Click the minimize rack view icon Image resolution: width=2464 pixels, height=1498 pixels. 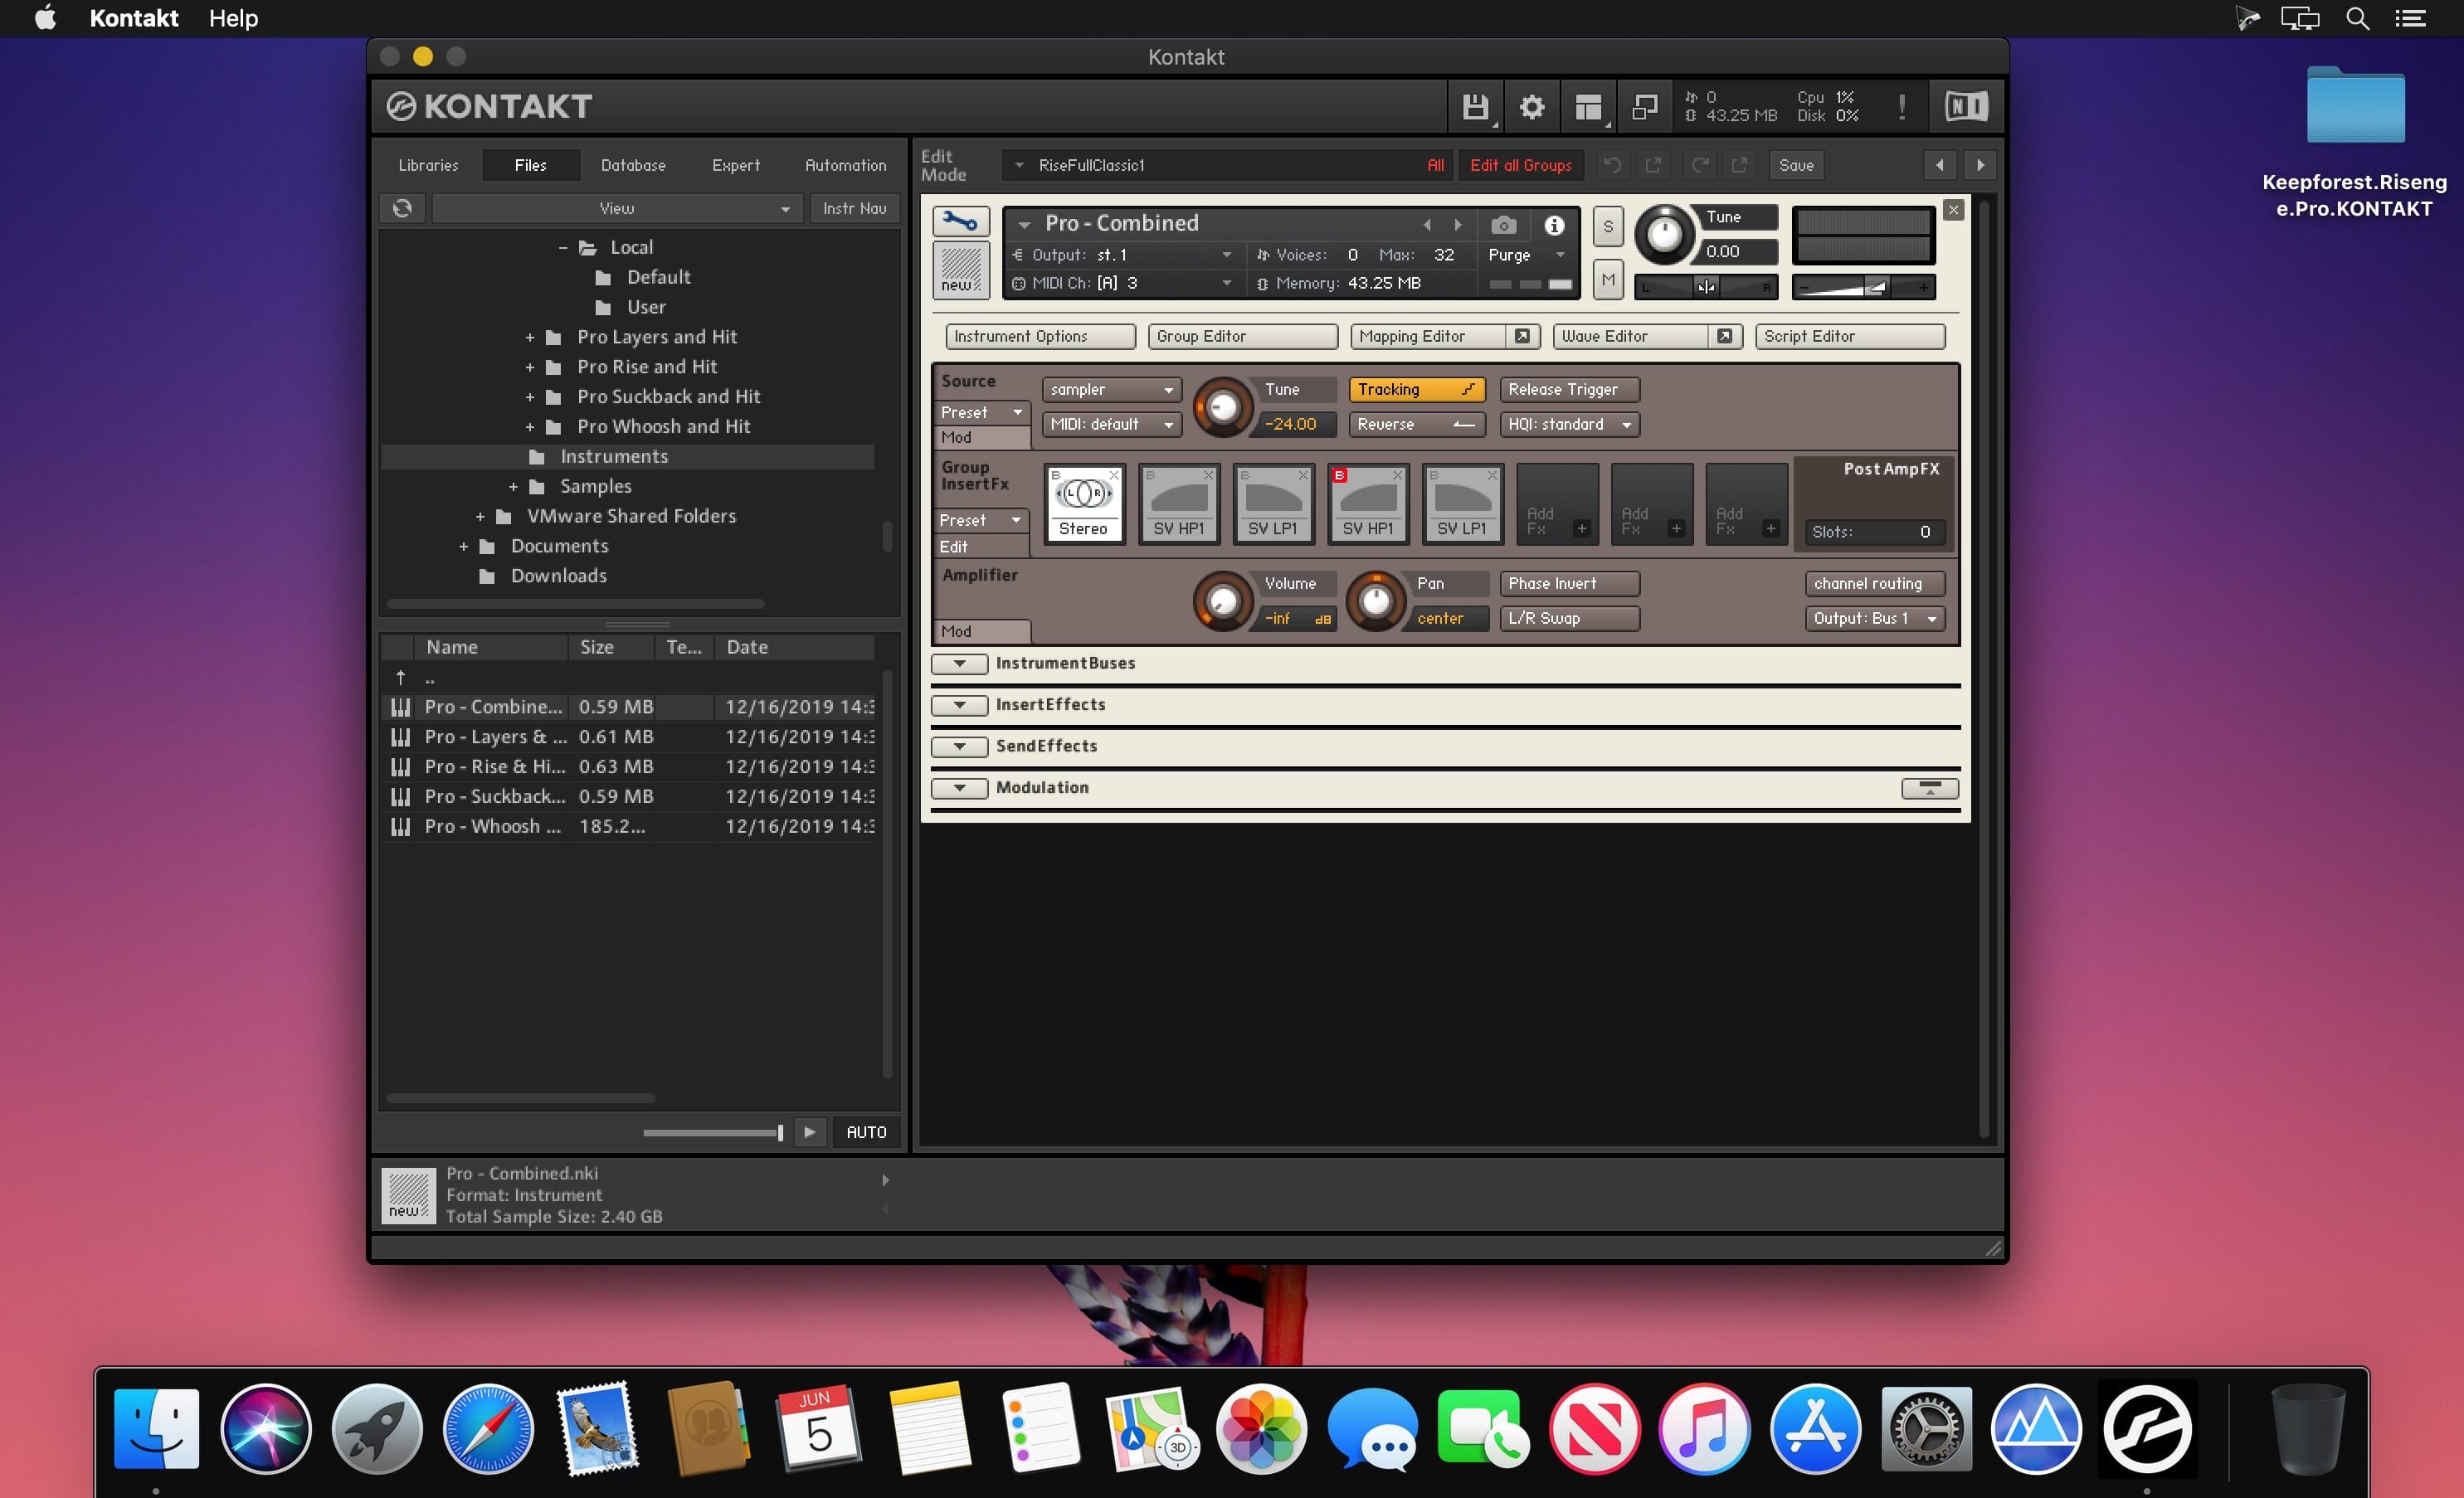coord(1645,106)
